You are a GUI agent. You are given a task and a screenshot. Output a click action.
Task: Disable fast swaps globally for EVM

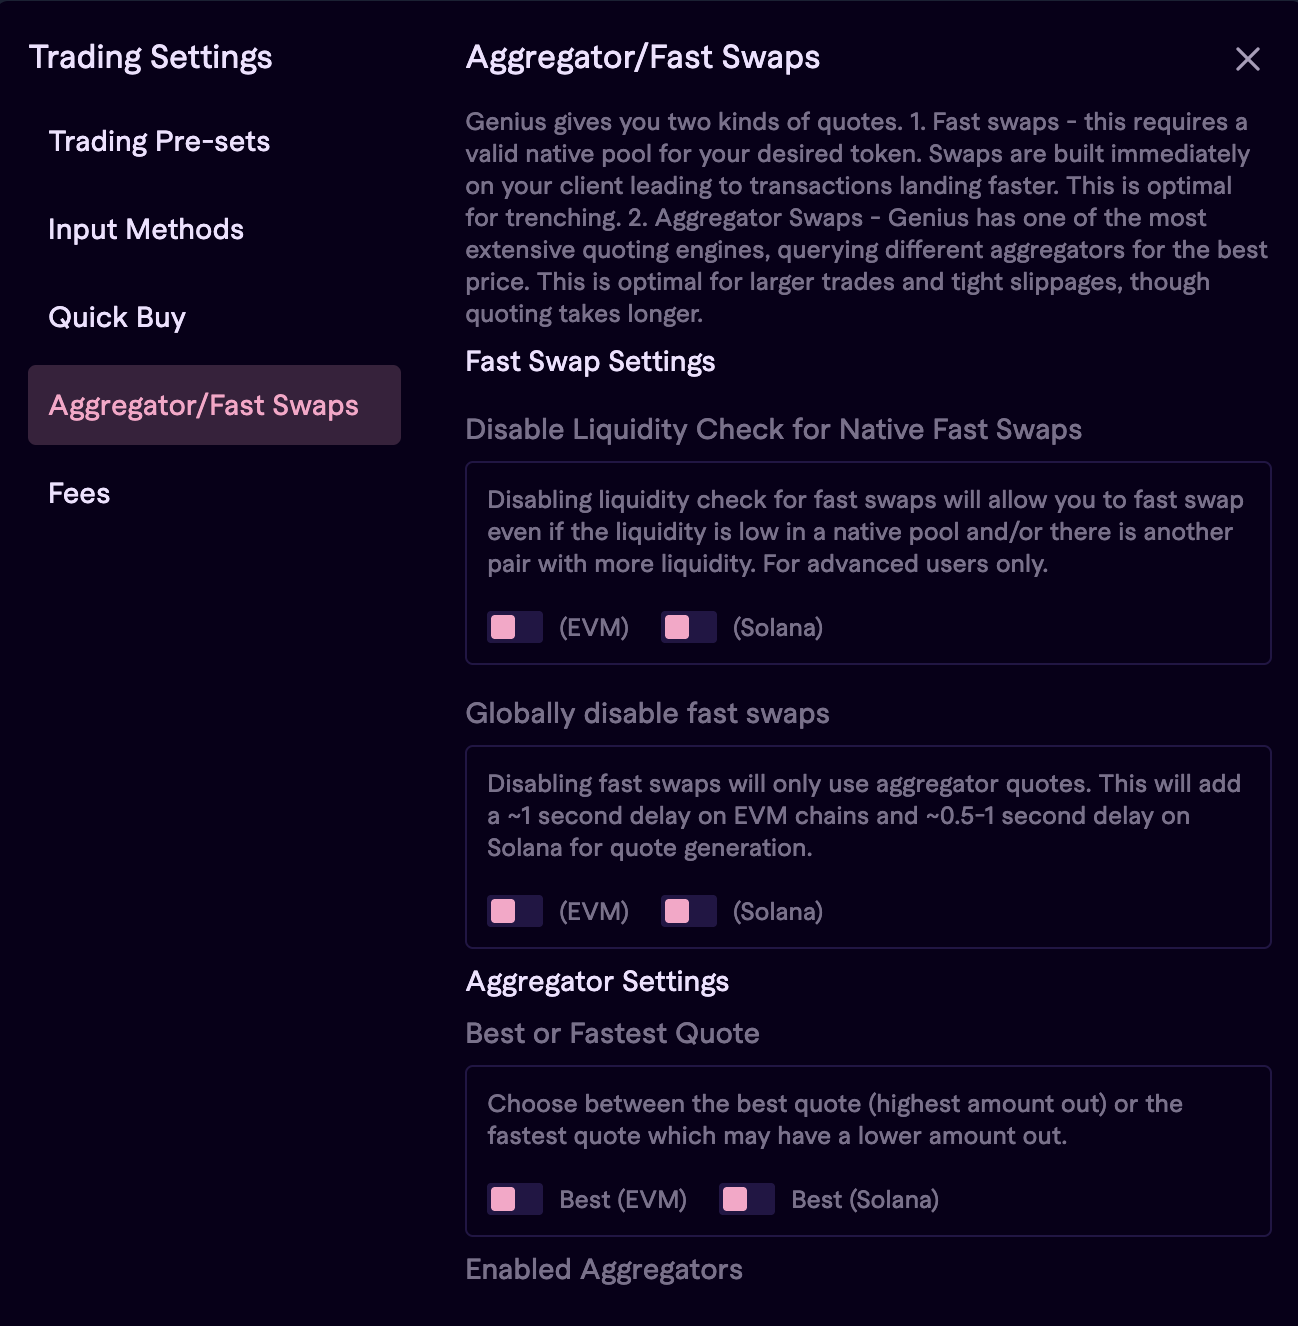pos(515,911)
